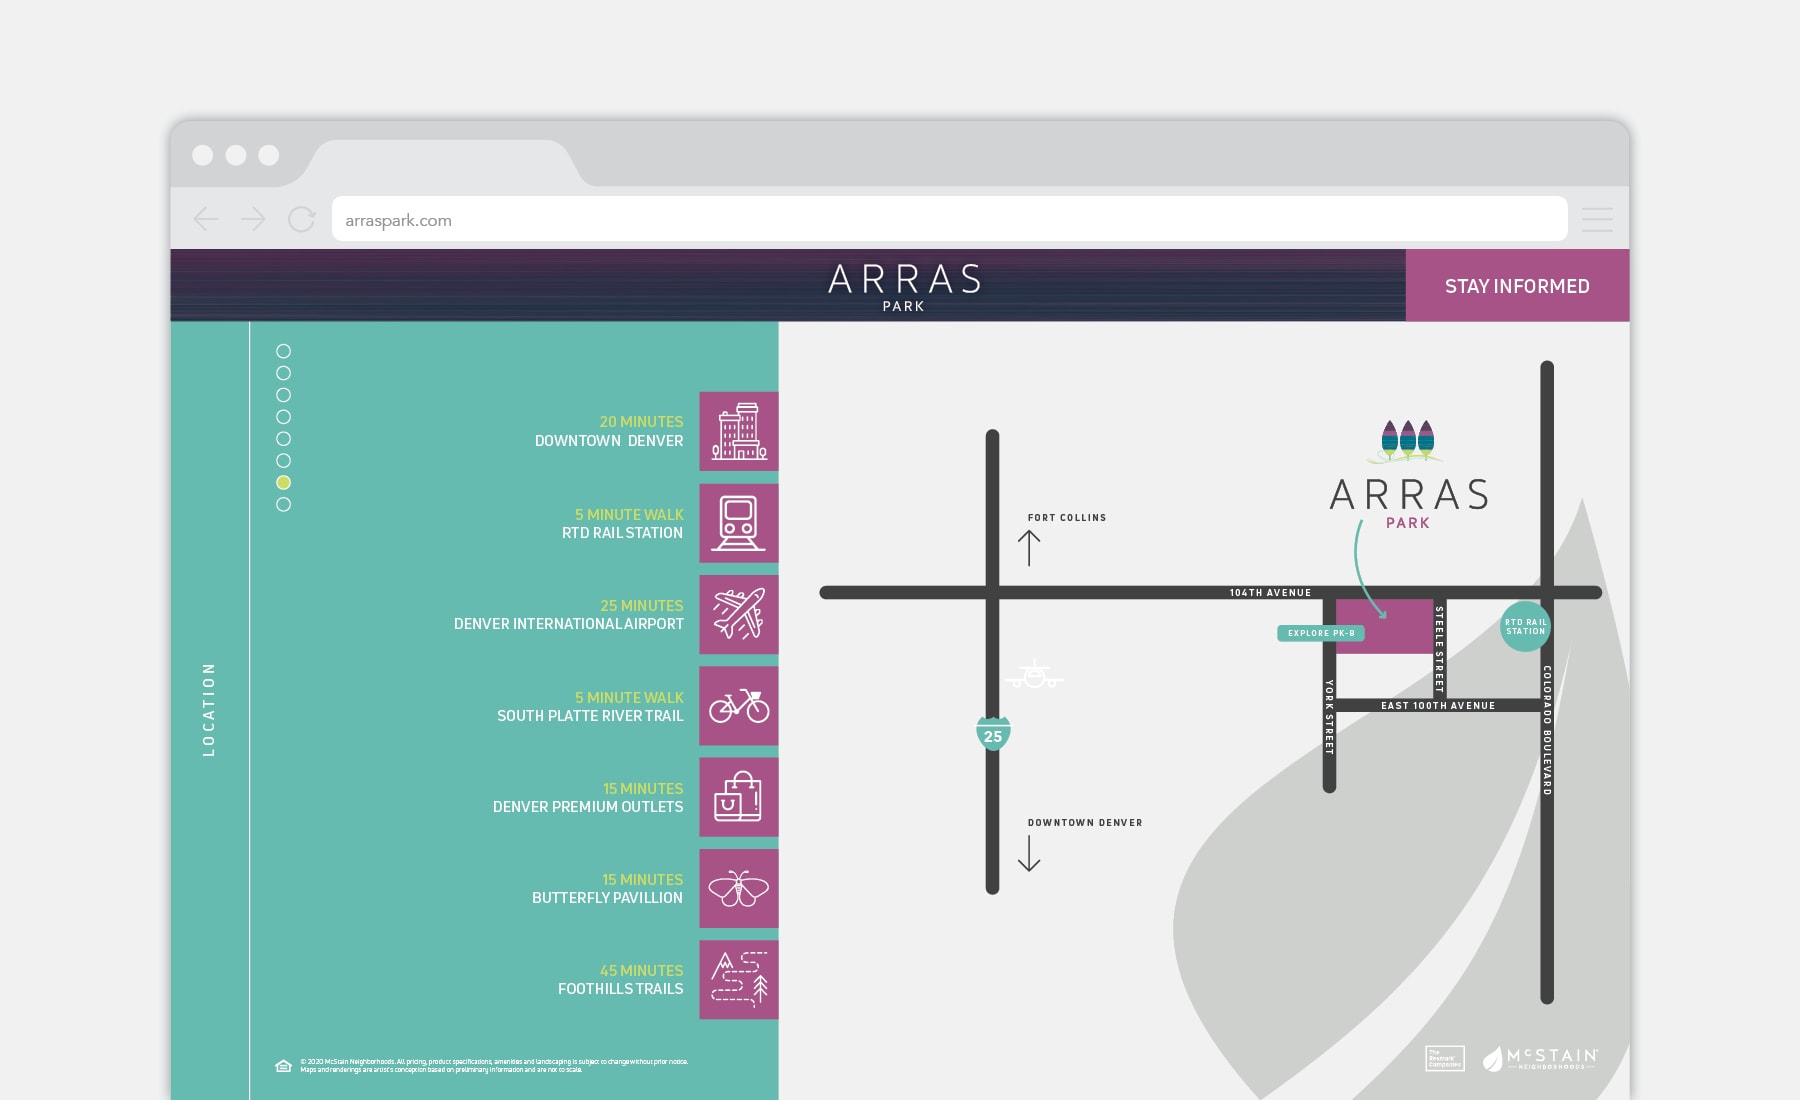Open the browser hamburger menu
The image size is (1800, 1100).
(1596, 219)
